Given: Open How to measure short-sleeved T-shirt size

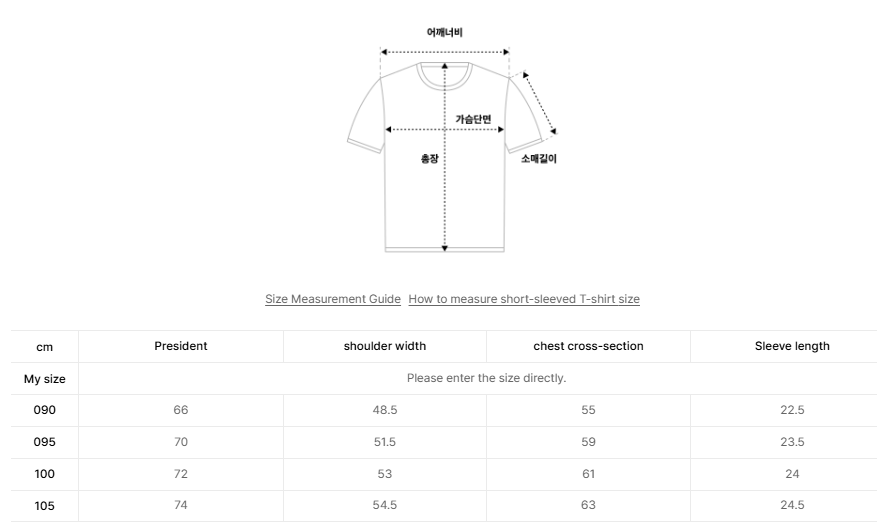Looking at the screenshot, I should click(524, 299).
